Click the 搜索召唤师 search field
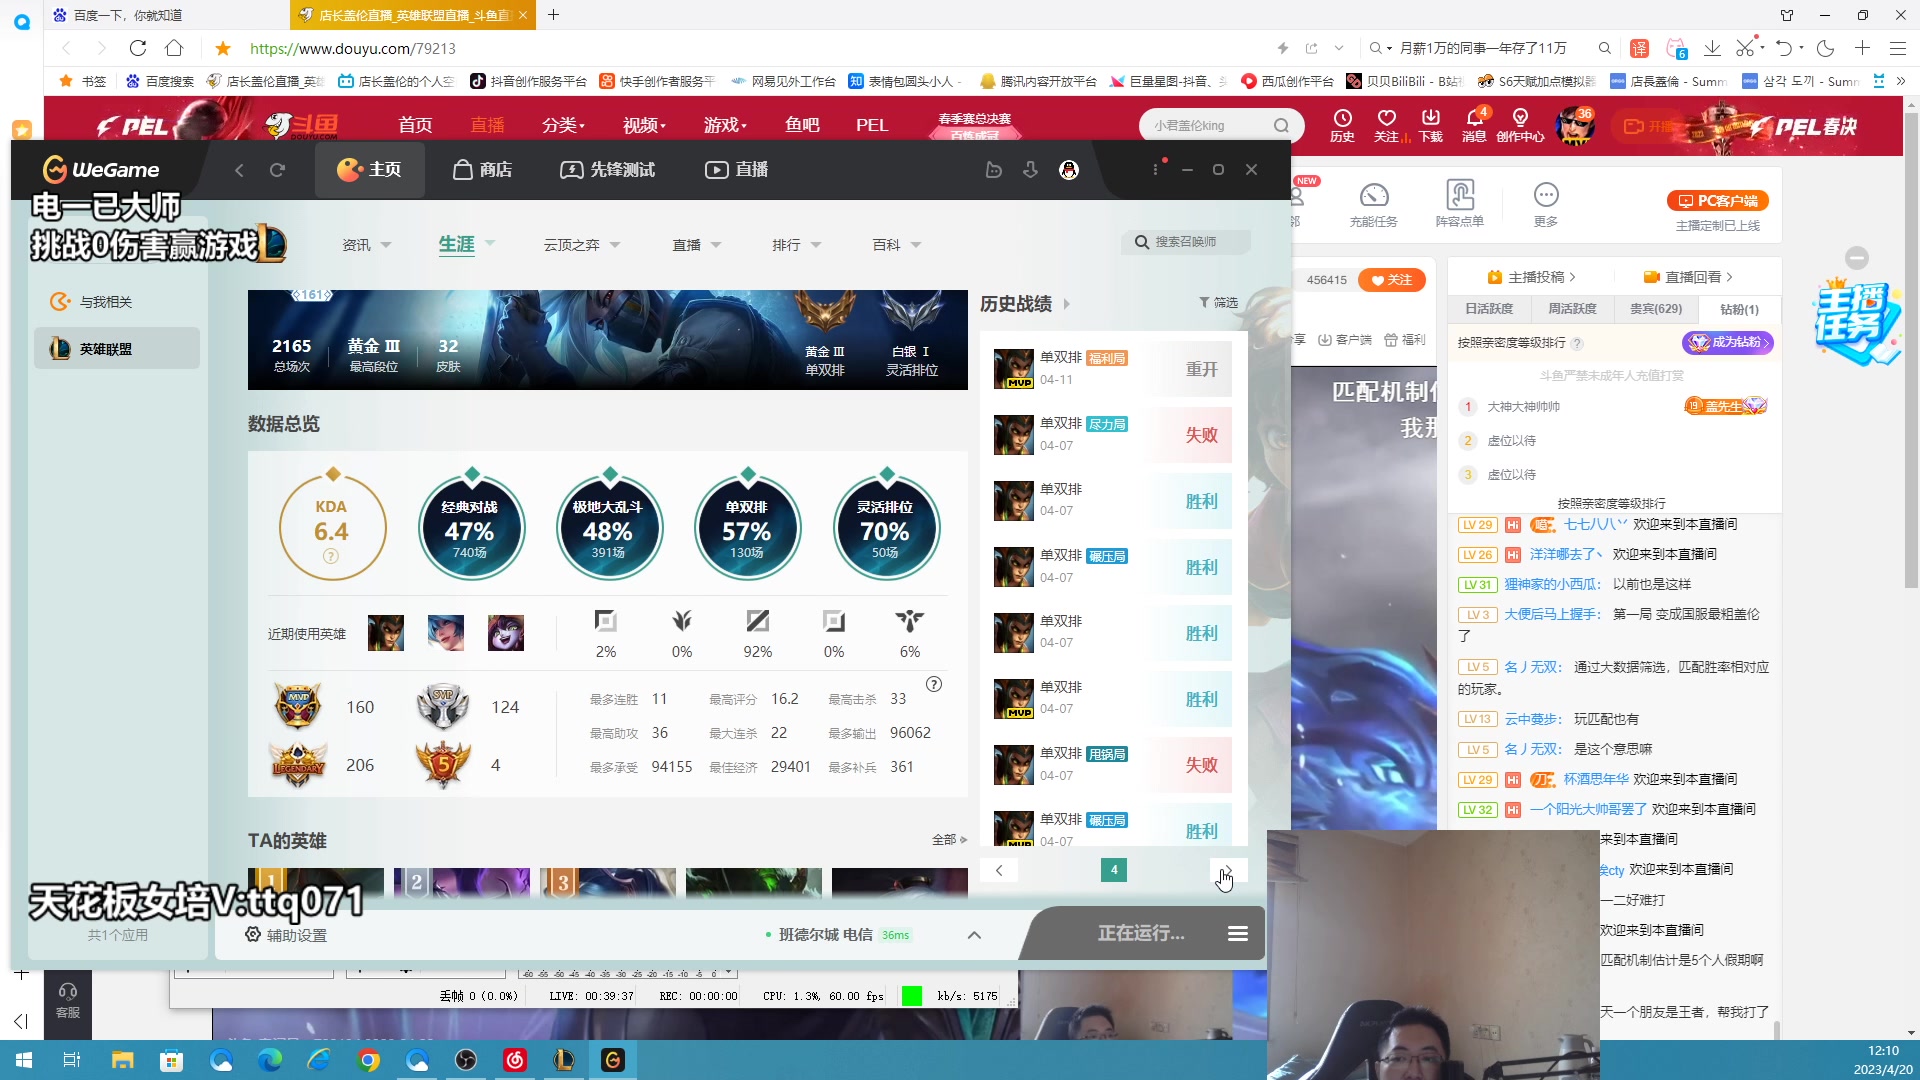 1186,242
